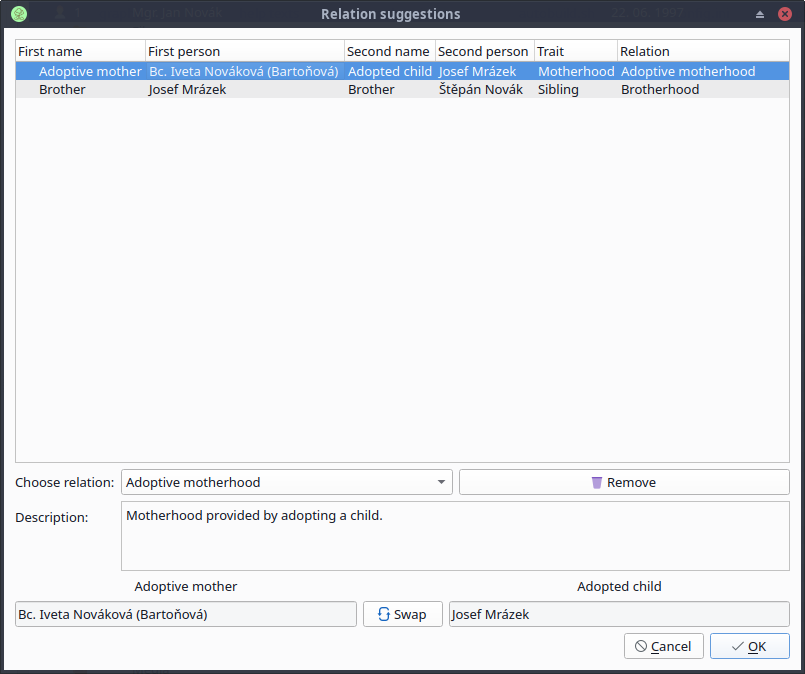The width and height of the screenshot is (805, 674).
Task: Sort by Second name column header
Action: pyautogui.click(x=389, y=51)
